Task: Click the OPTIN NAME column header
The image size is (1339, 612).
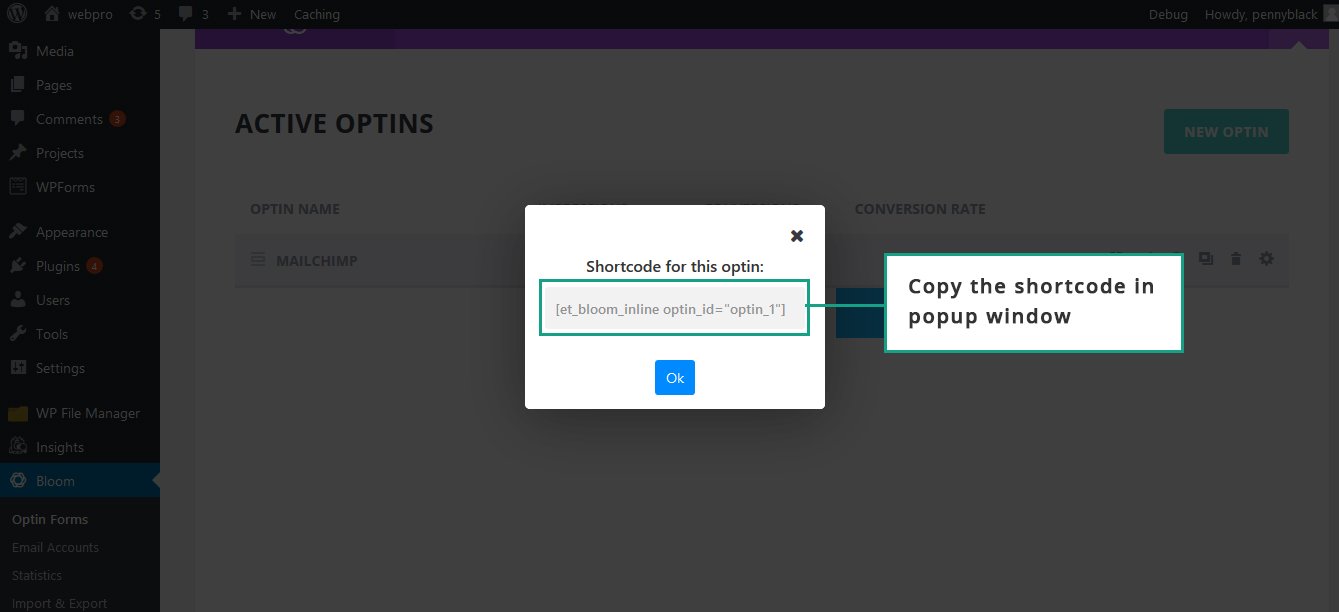Action: (295, 209)
